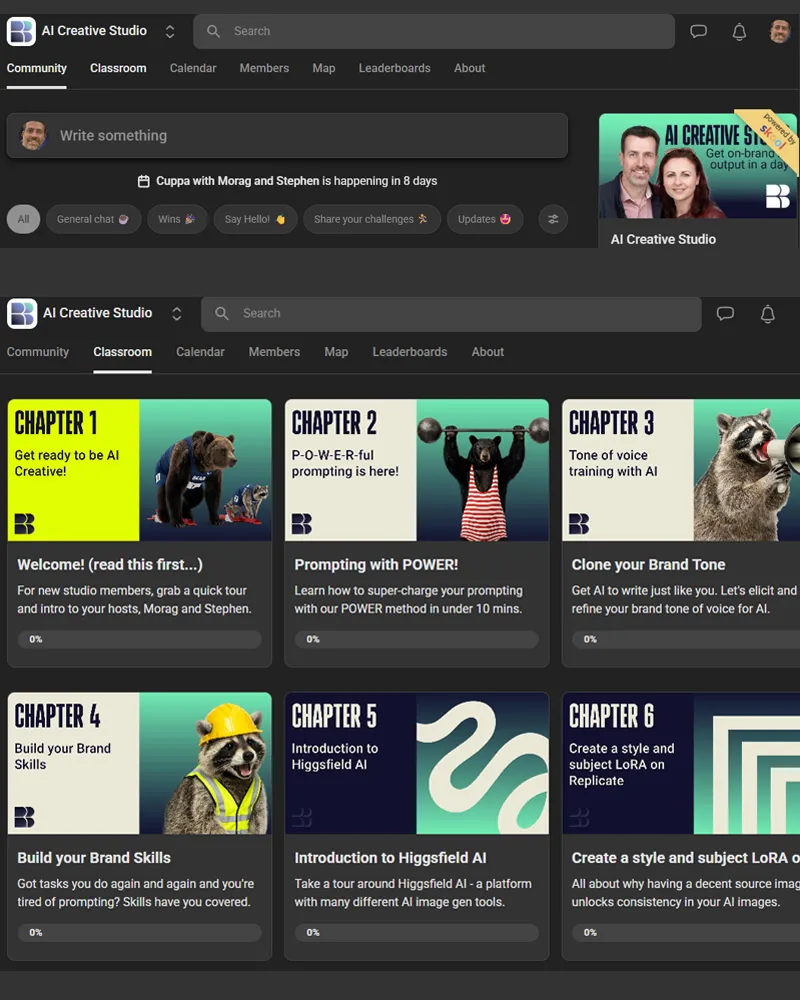Open Members tab in top nav
The image size is (800, 1000).
click(264, 68)
